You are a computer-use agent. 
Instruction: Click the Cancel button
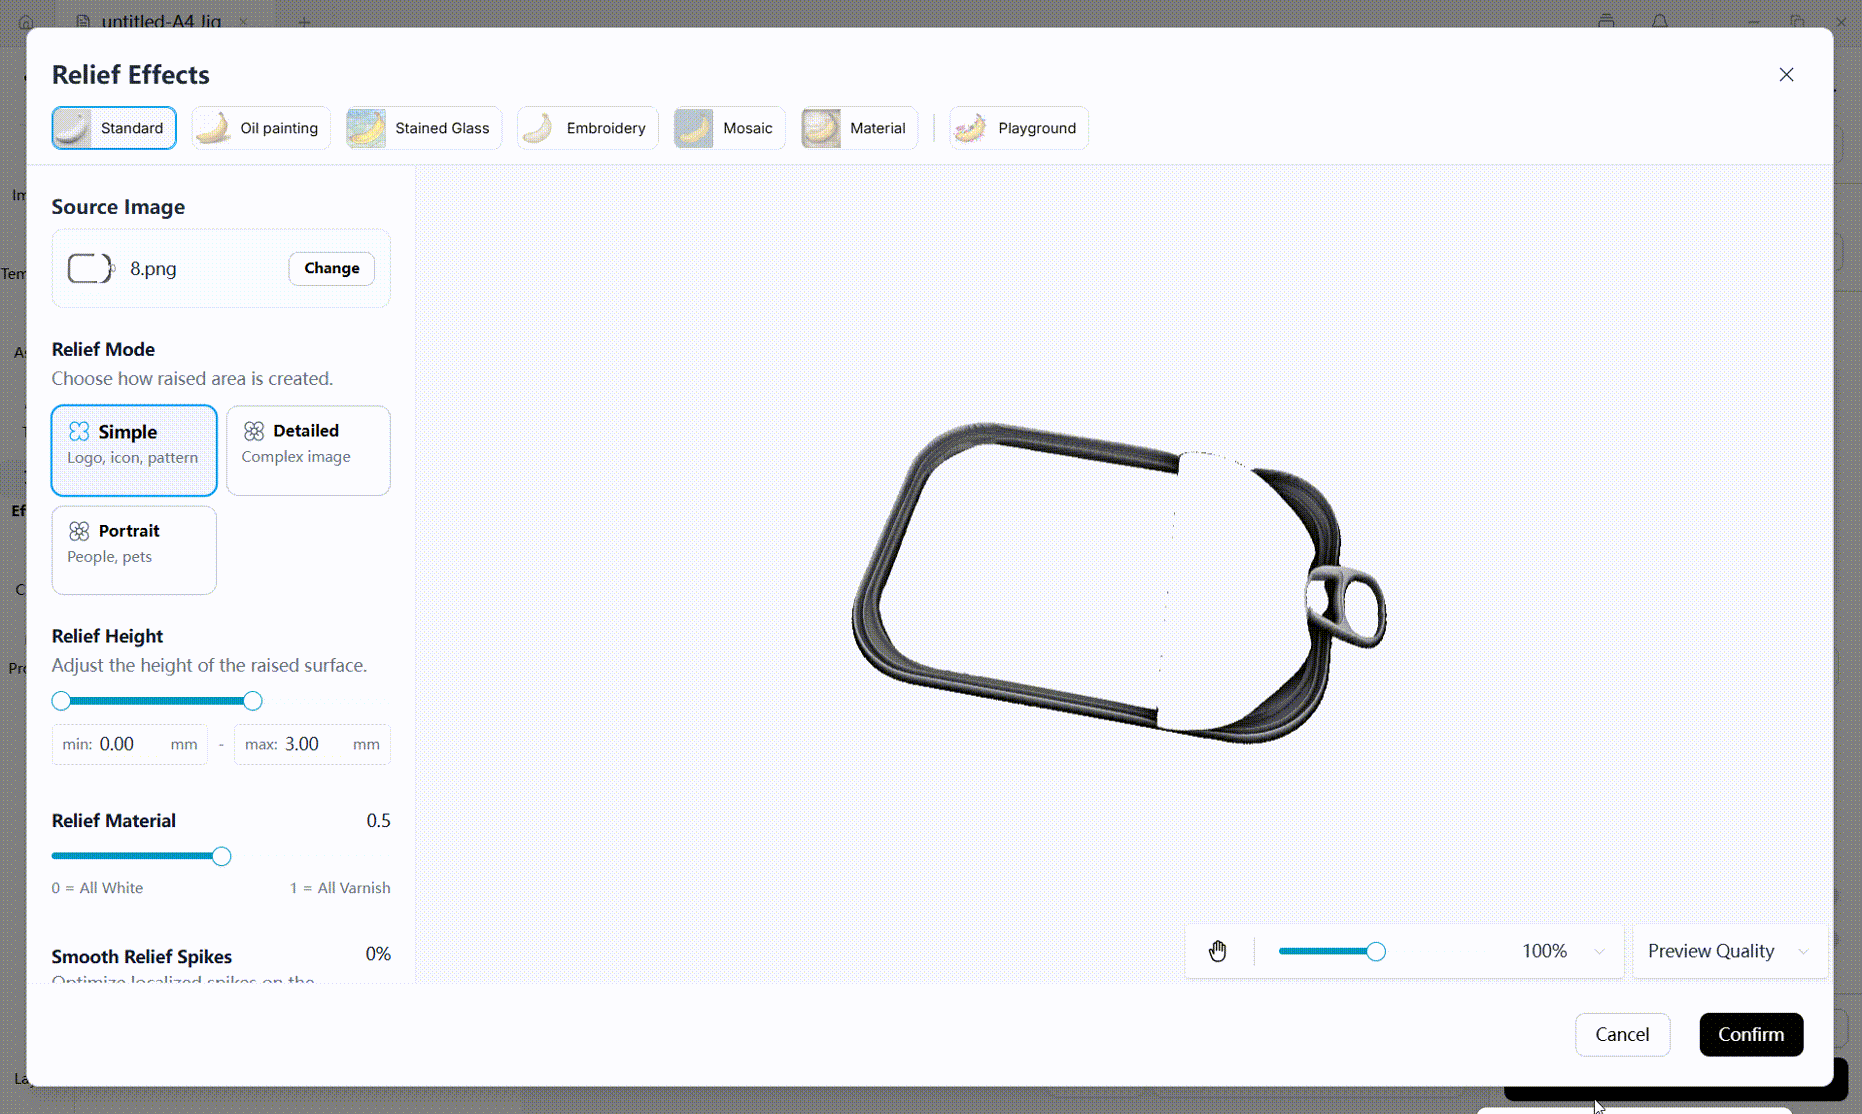coord(1622,1034)
